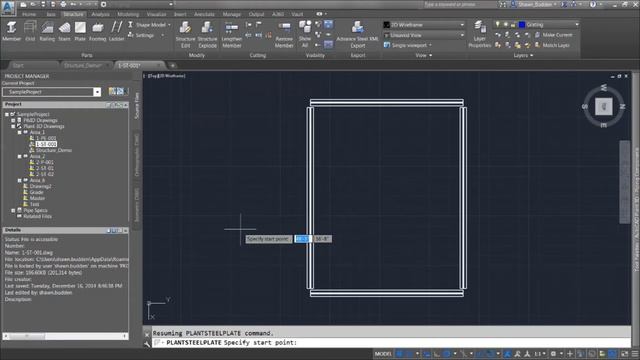
Task: Click the Restore Member tool
Action: 284,35
